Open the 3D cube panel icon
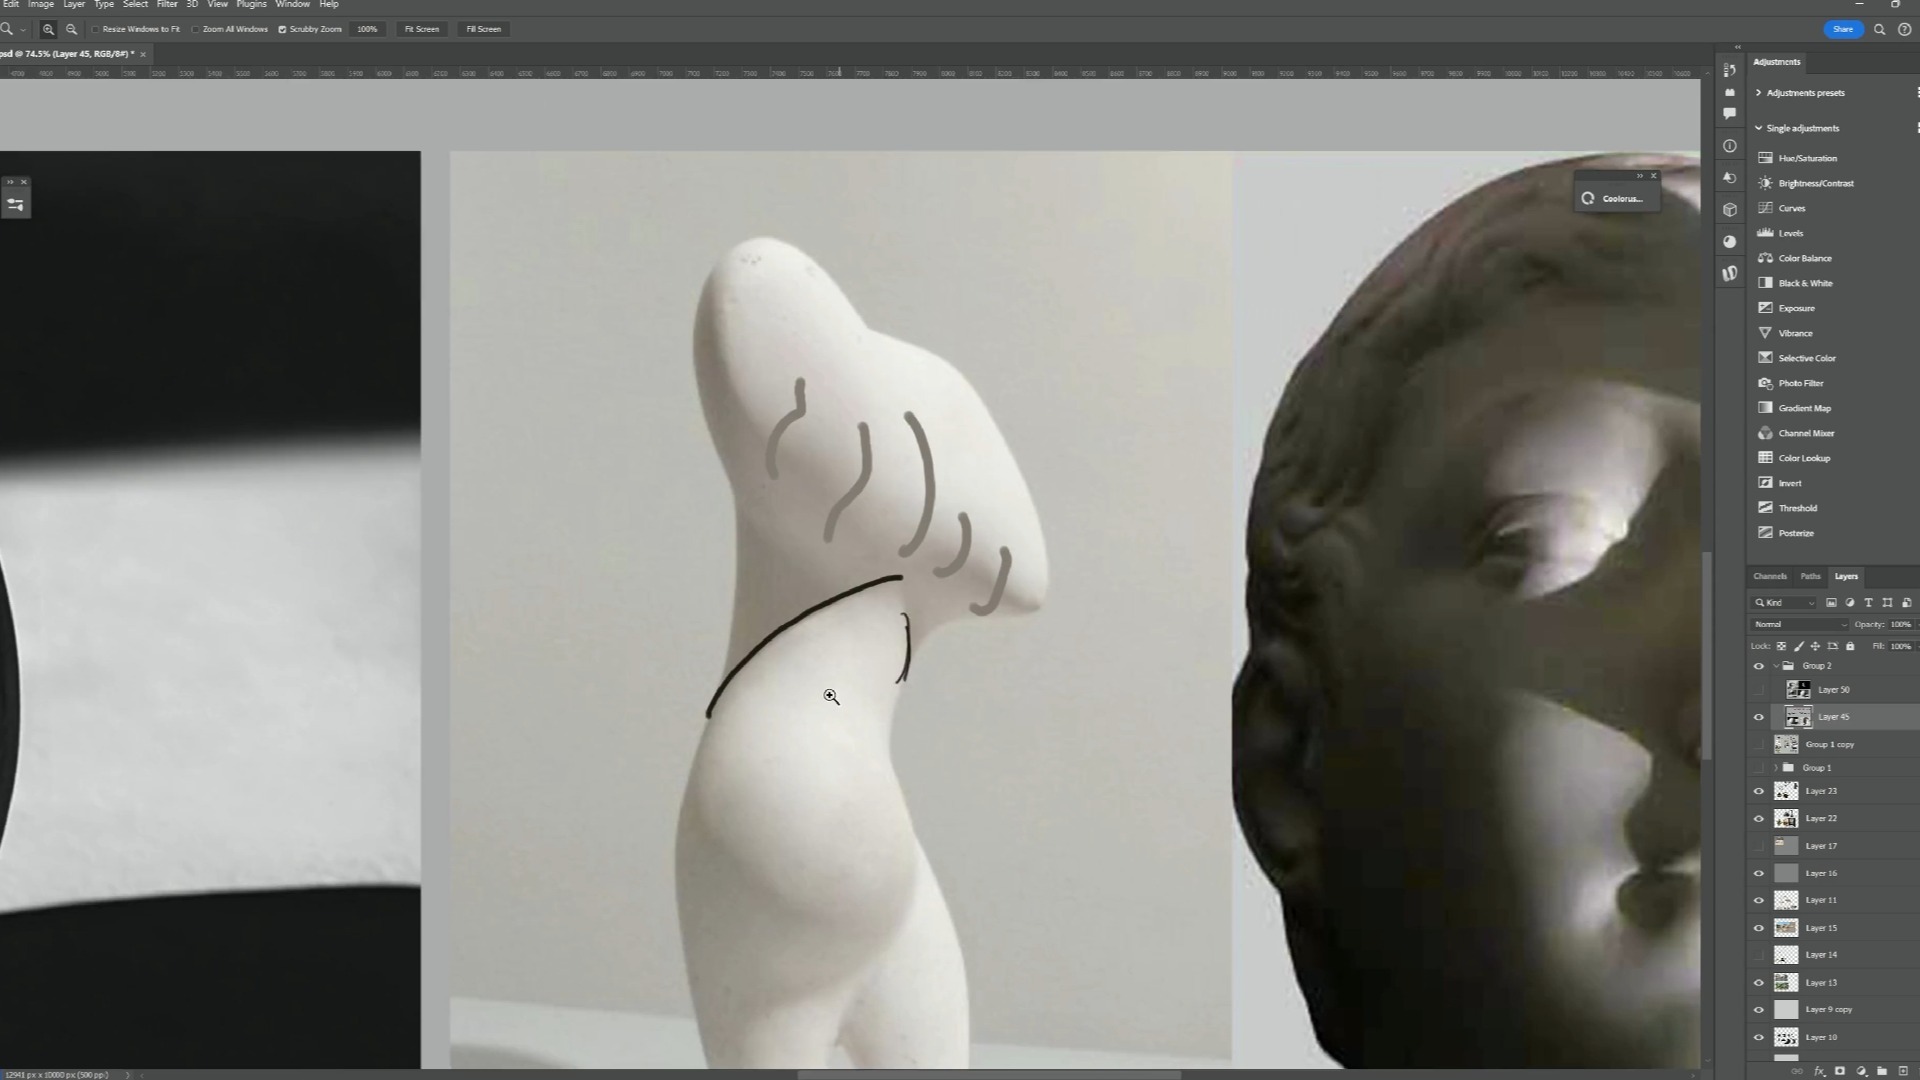Screen dimensions: 1920x1080 [x=1730, y=210]
